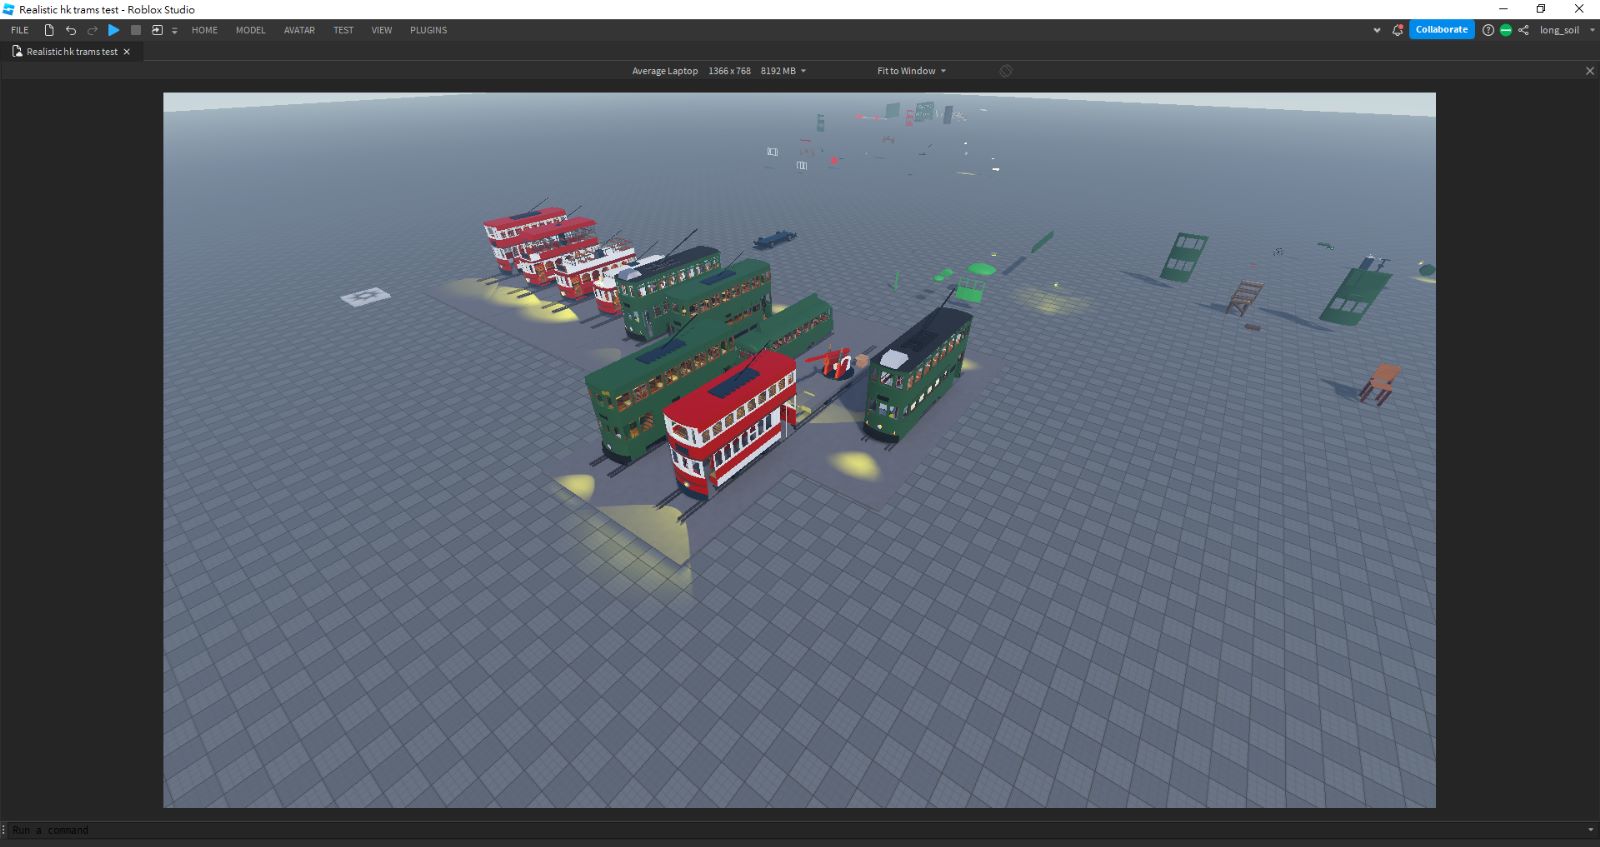Viewport: 1600px width, 847px height.
Task: Switch to the MODEL tab
Action: pyautogui.click(x=250, y=30)
